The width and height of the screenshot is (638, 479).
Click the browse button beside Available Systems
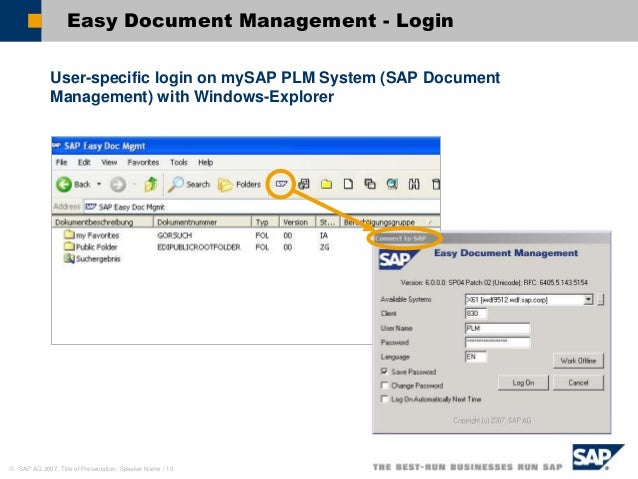(x=601, y=300)
